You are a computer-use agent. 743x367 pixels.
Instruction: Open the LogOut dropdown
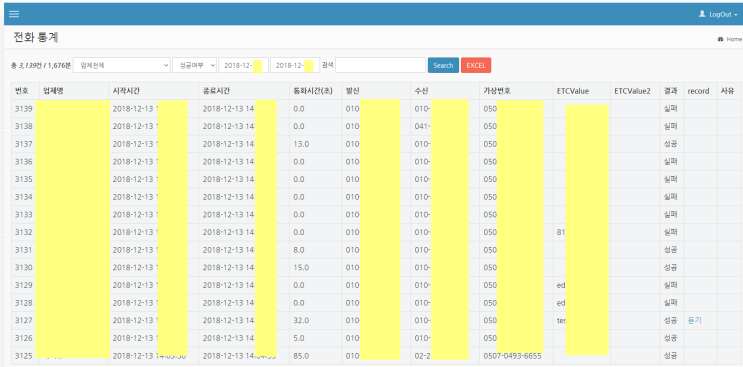click(723, 14)
